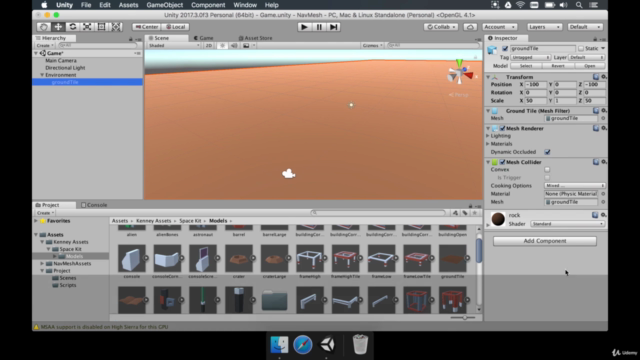Open Mesh Renderer help icon
The height and width of the screenshot is (360, 640).
click(x=596, y=128)
